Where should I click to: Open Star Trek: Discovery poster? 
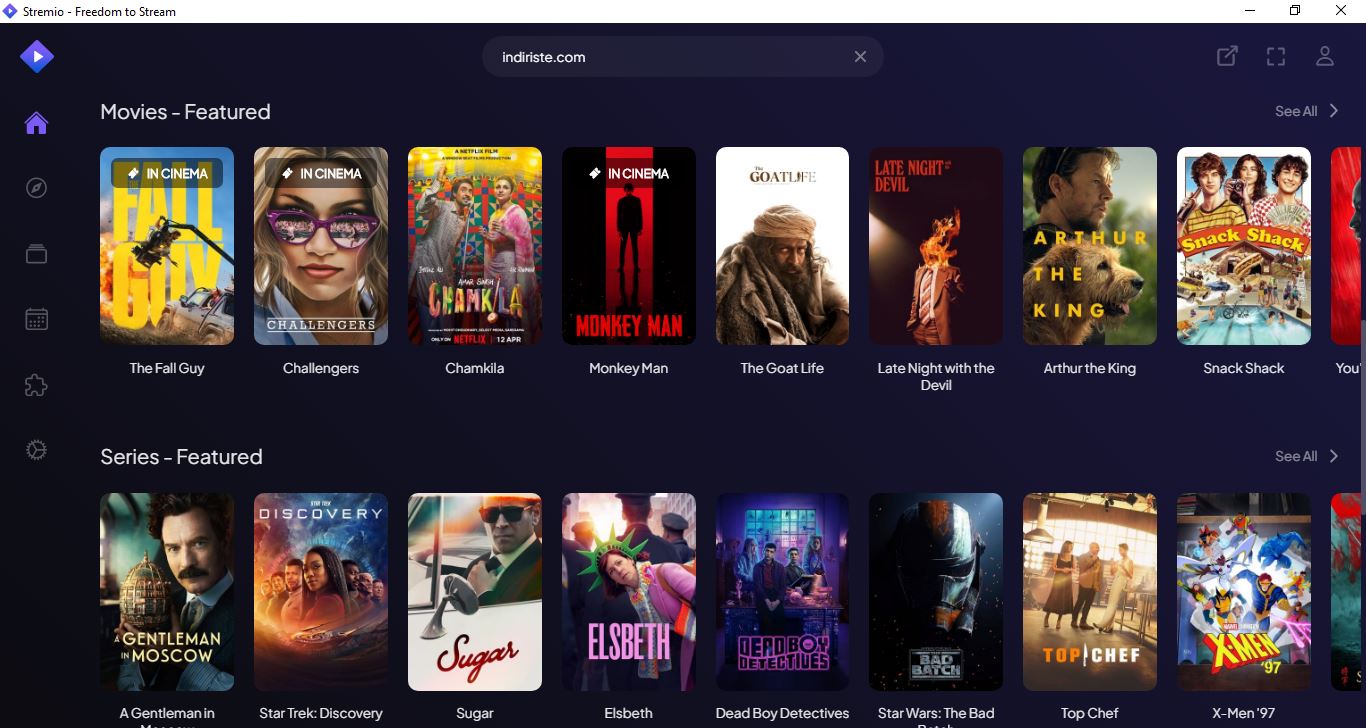321,591
